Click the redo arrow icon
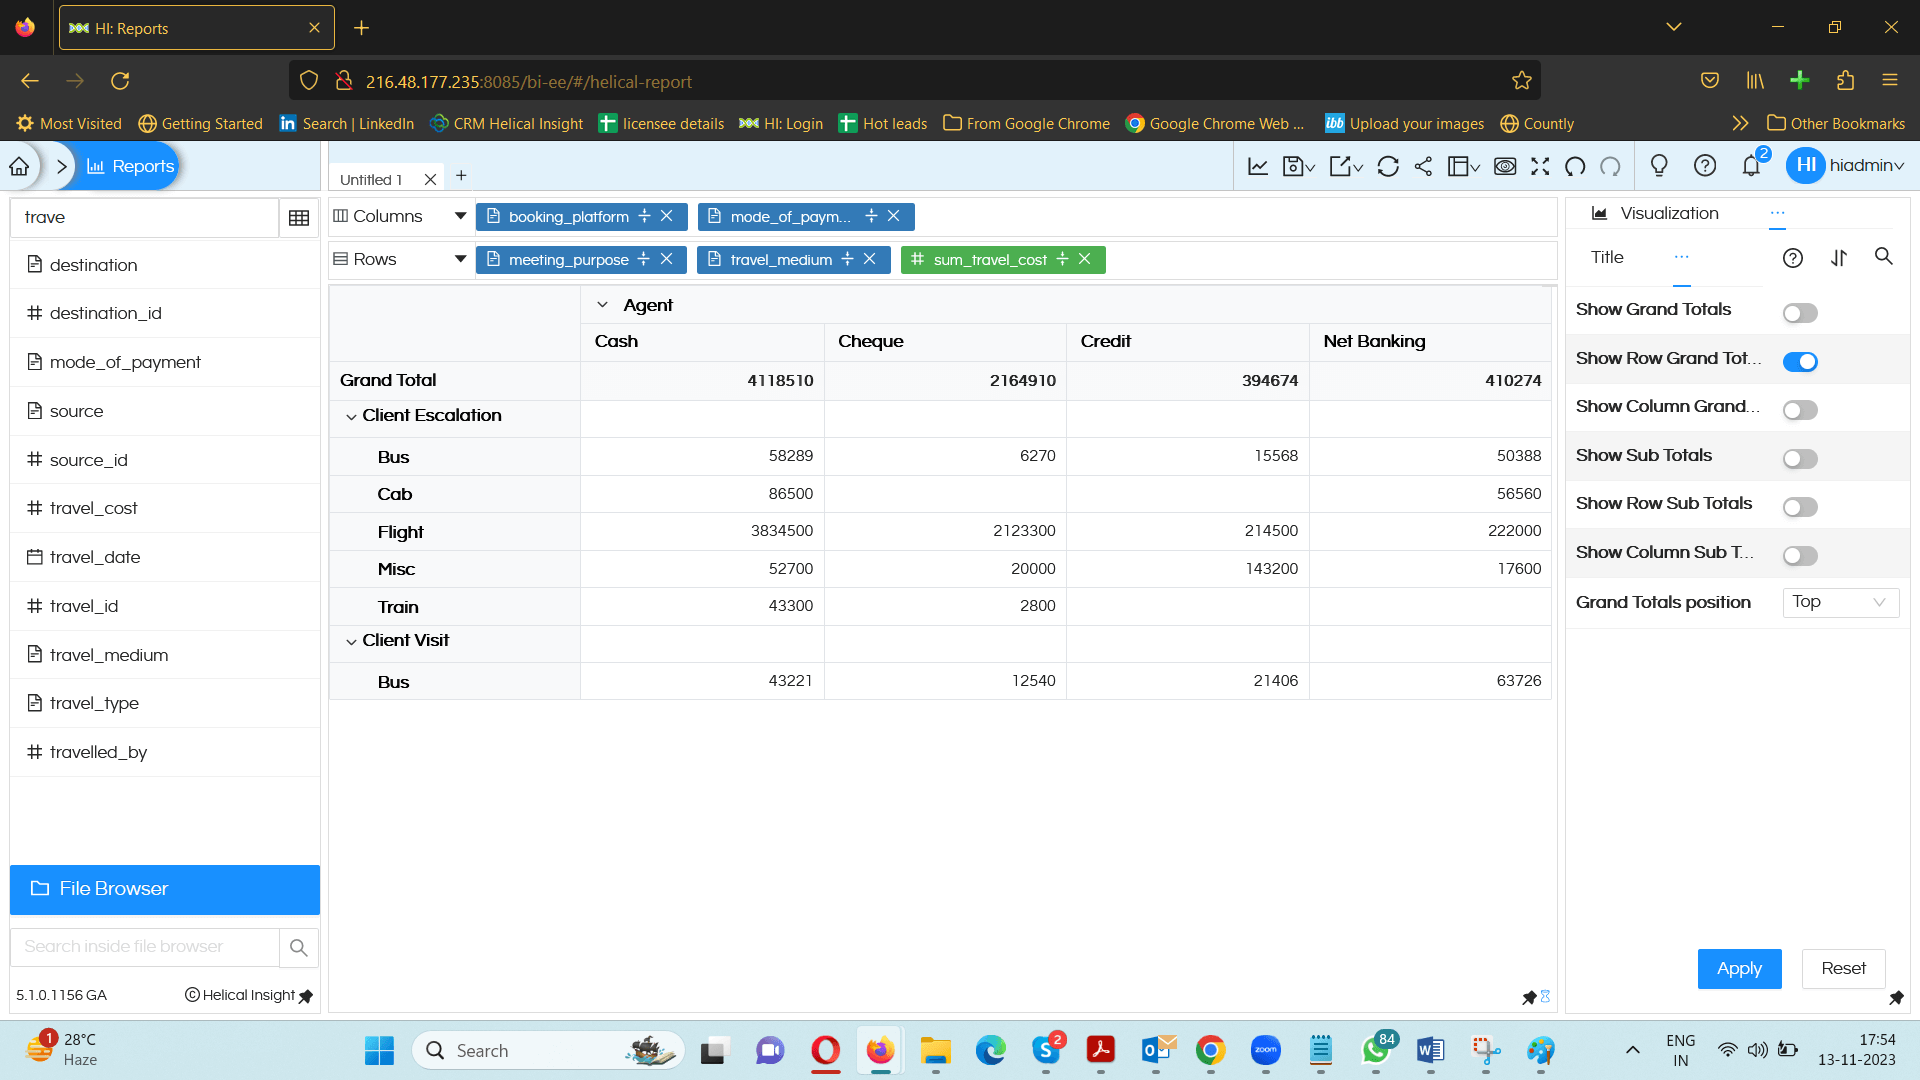The width and height of the screenshot is (1920, 1080). point(1610,166)
